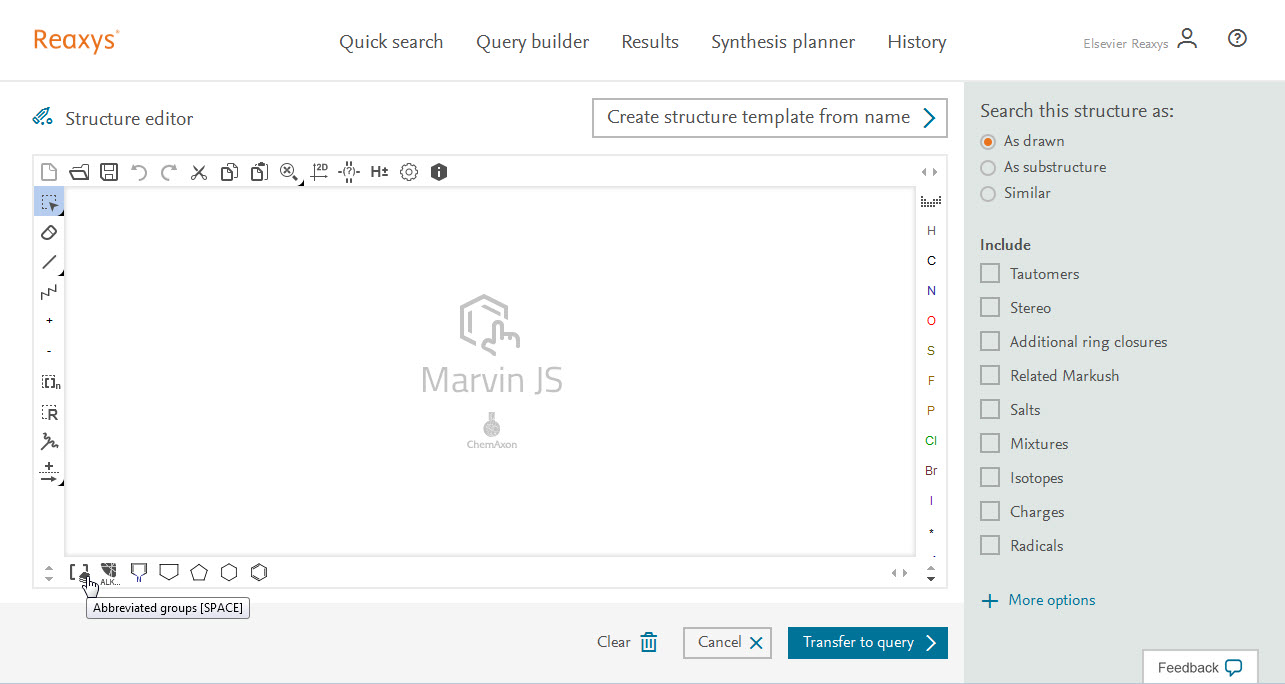This screenshot has width=1285, height=684.
Task: Pick the Oxygen atom from element palette
Action: (x=931, y=321)
